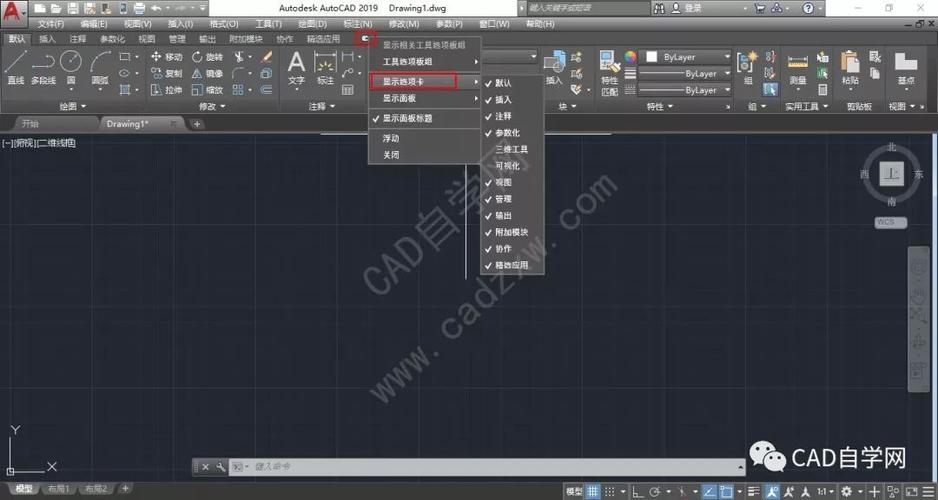Click the WCS coordinate system label
Image resolution: width=938 pixels, height=500 pixels.
tap(890, 222)
